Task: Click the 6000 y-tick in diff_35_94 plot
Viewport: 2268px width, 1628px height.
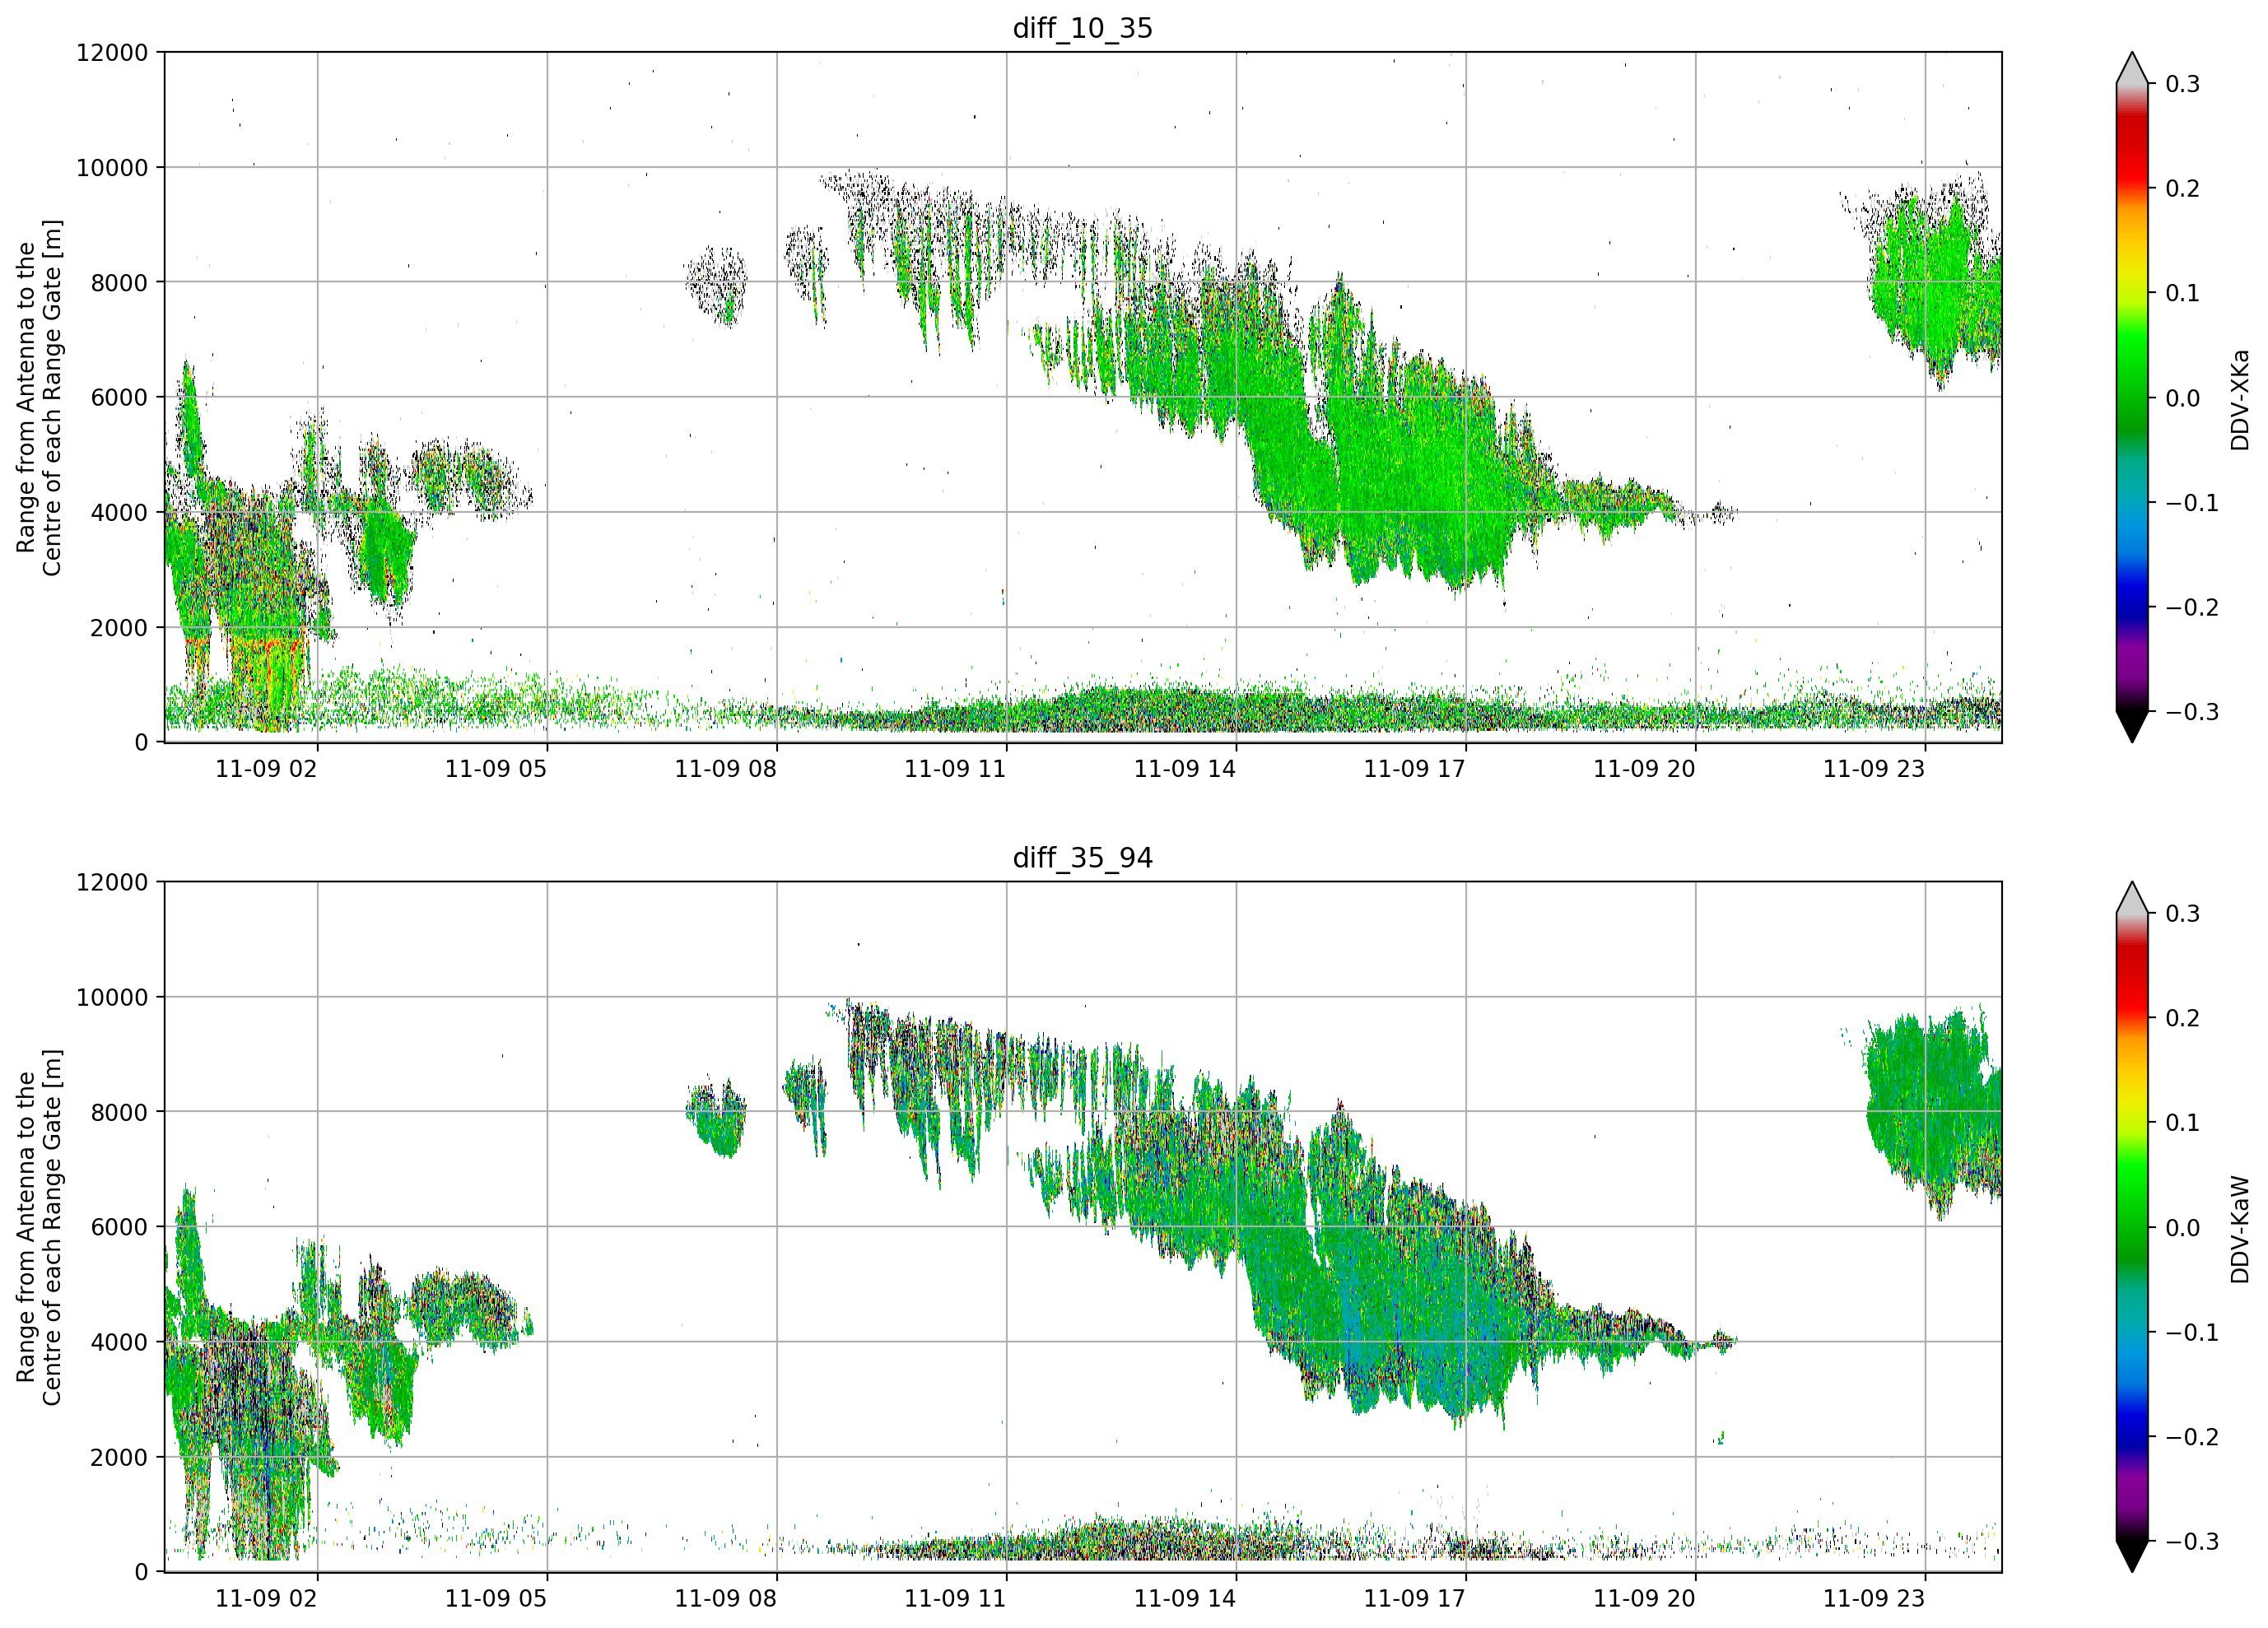Action: 119,1228
